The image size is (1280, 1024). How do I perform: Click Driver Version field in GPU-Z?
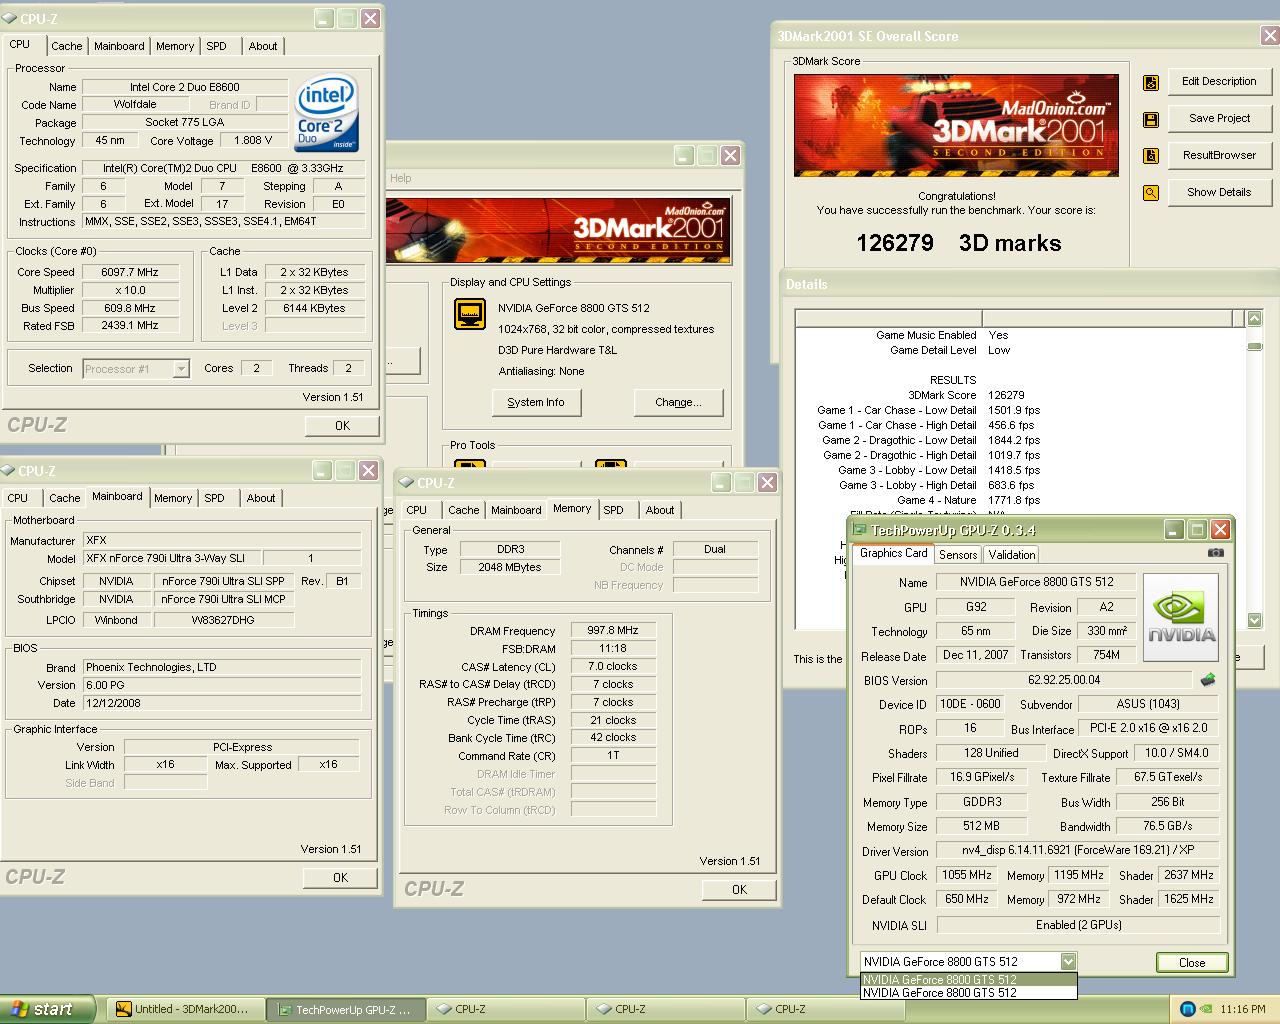point(1077,851)
